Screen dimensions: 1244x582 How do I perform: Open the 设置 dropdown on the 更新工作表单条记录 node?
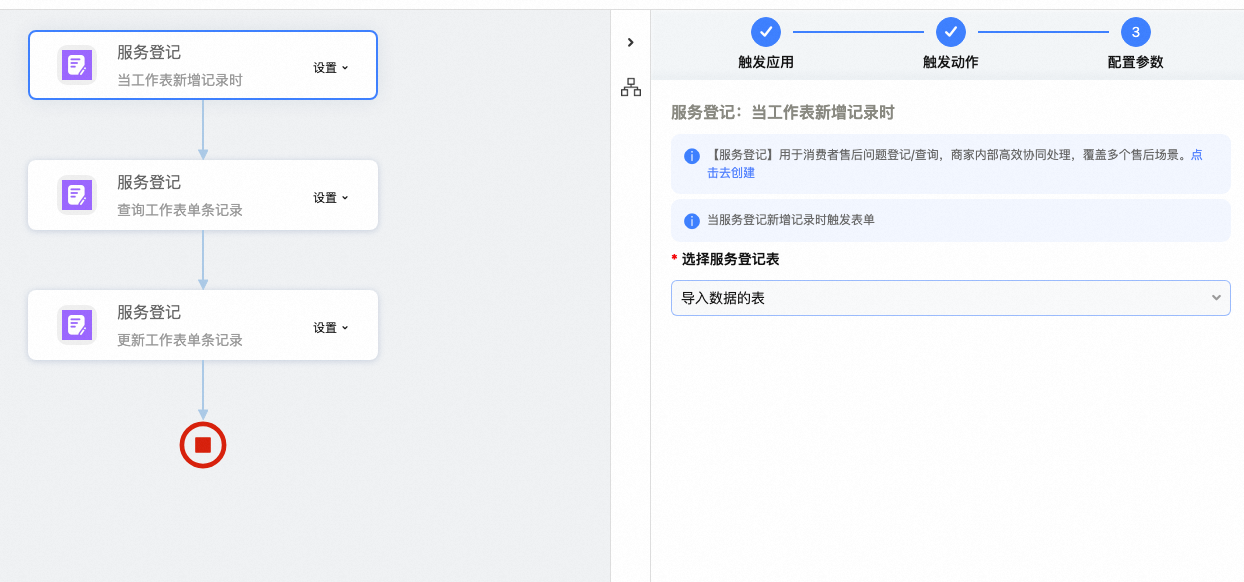[x=331, y=328]
